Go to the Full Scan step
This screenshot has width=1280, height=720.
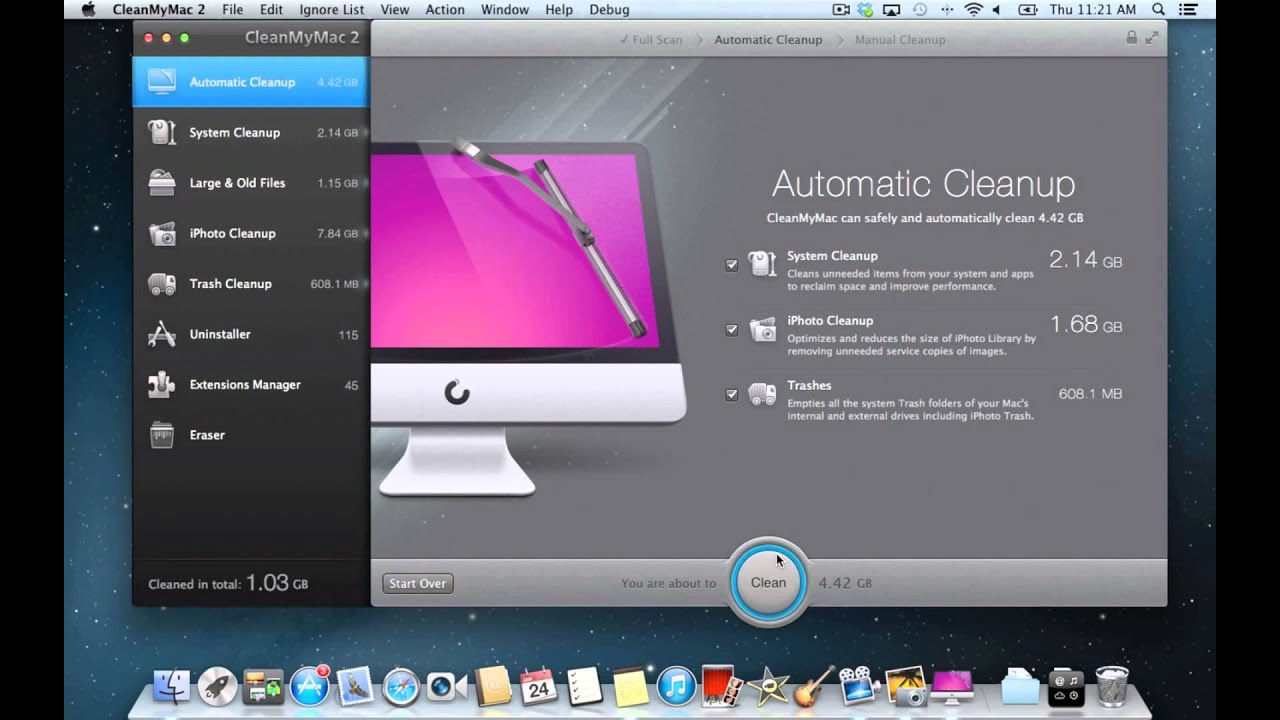click(x=650, y=40)
